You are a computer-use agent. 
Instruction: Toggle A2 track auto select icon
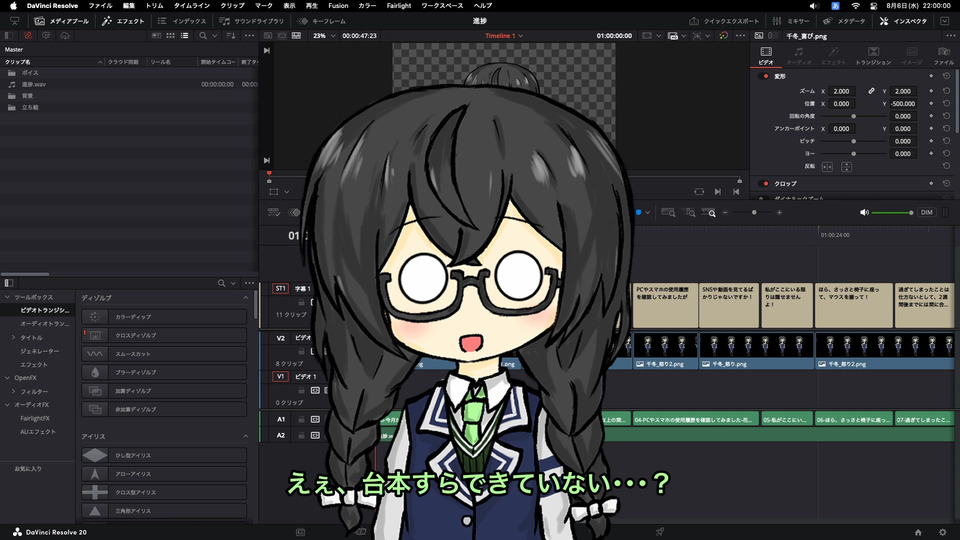tap(315, 435)
